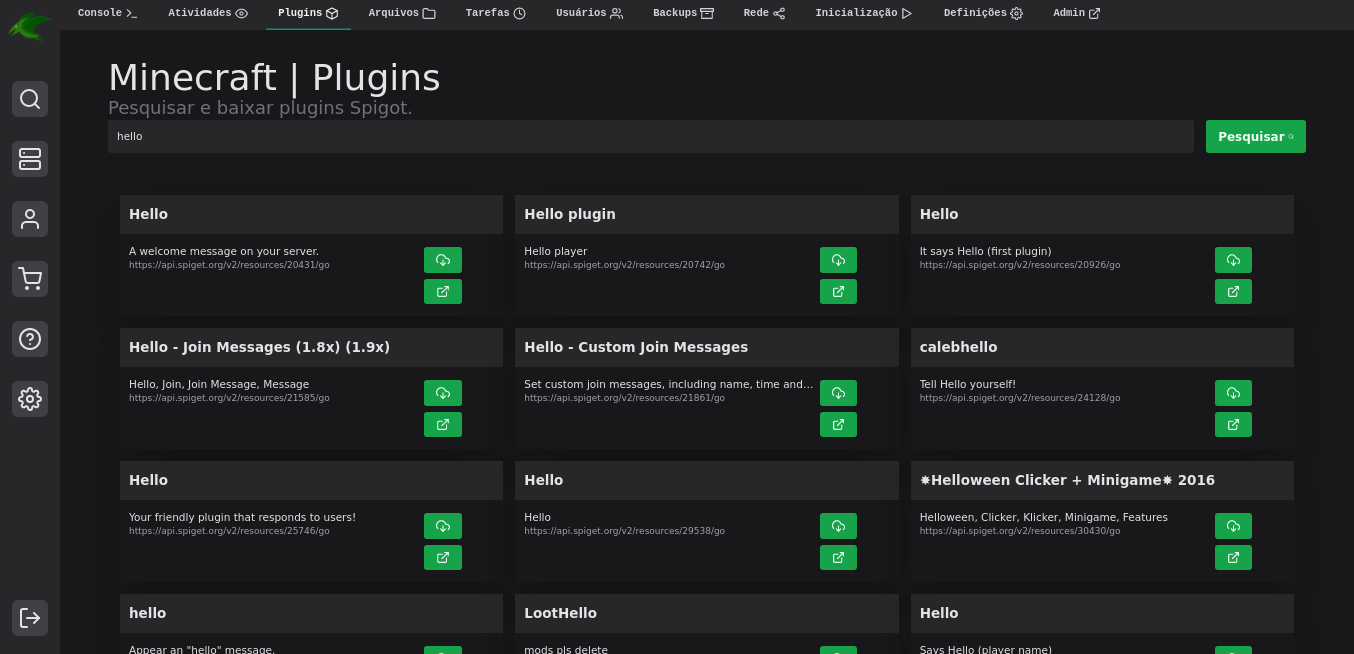Download 'Hello - Custom Join Messages' plugin
Image resolution: width=1354 pixels, height=654 pixels.
(x=838, y=393)
